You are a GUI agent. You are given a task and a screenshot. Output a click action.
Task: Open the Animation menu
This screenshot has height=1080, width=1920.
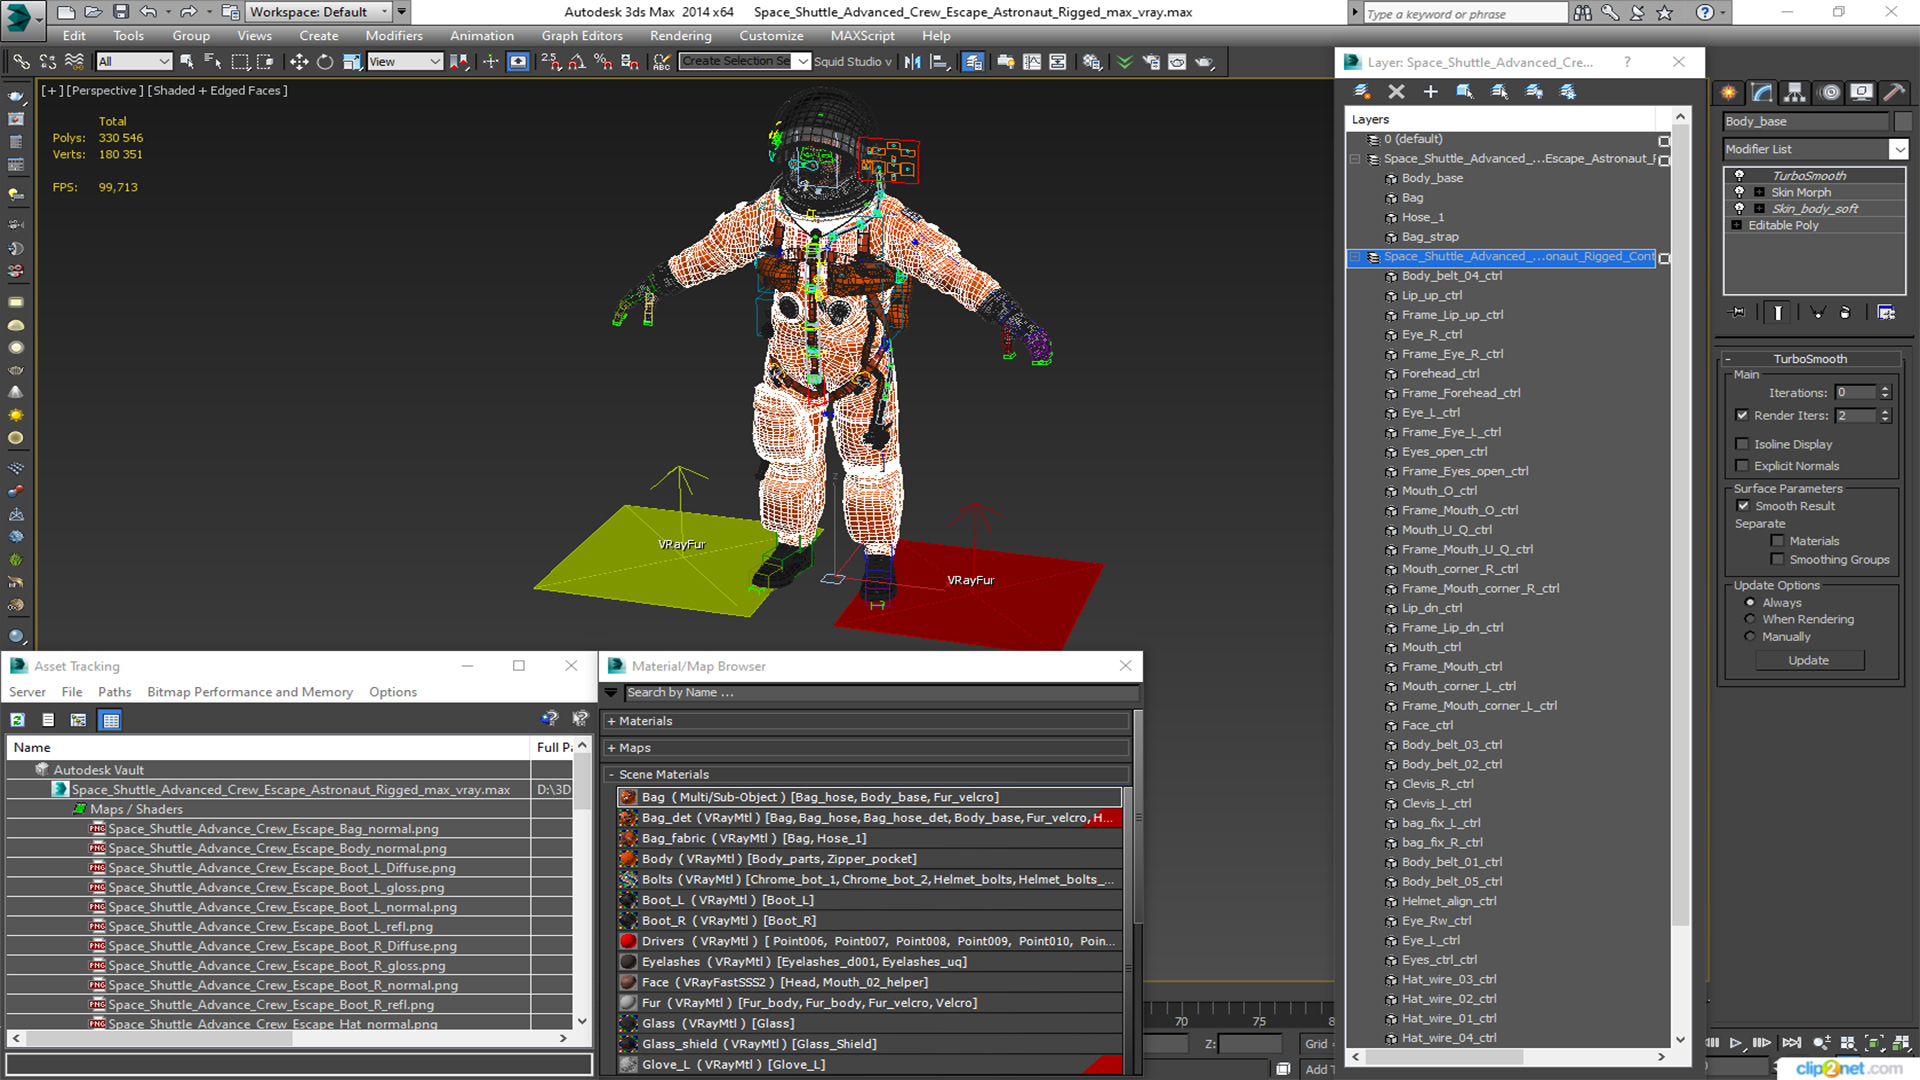pyautogui.click(x=481, y=36)
